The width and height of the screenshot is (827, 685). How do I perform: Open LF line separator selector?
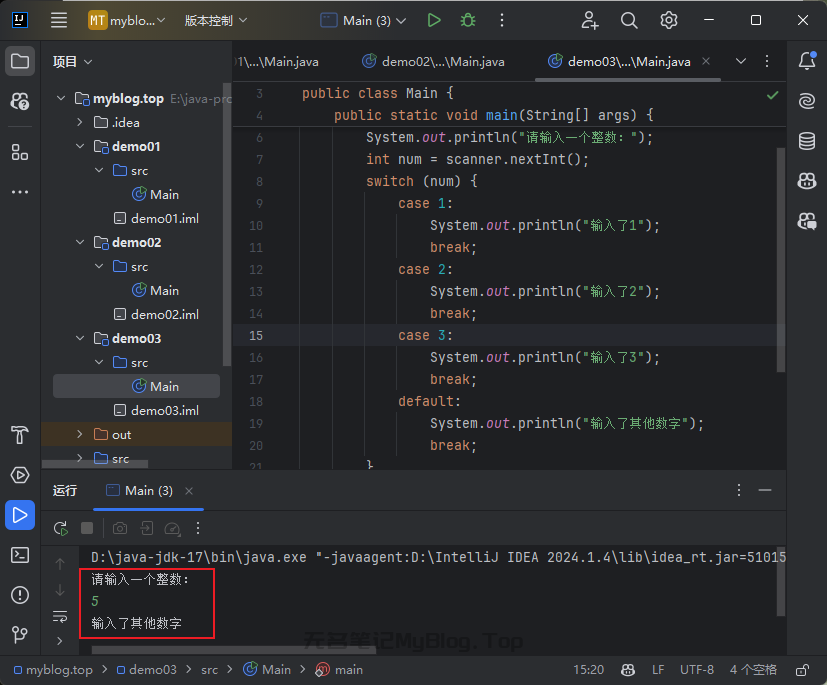[657, 670]
